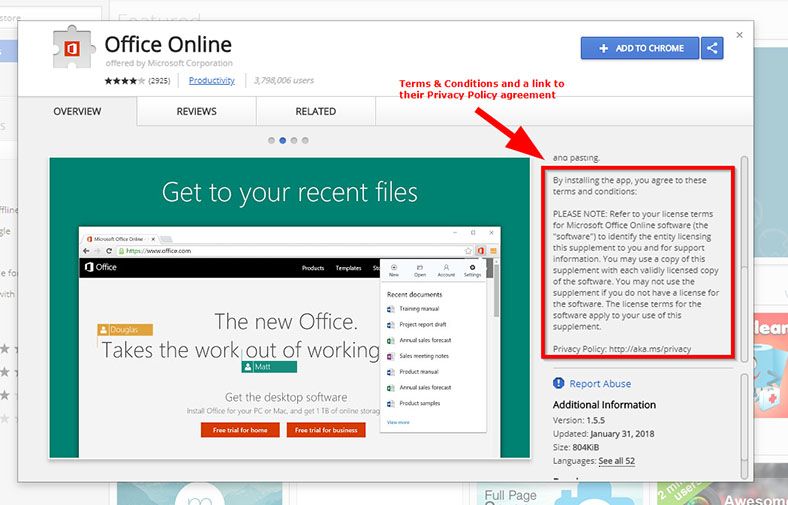
Task: Click the Office extension icon in pictured toolbar
Action: [481, 250]
